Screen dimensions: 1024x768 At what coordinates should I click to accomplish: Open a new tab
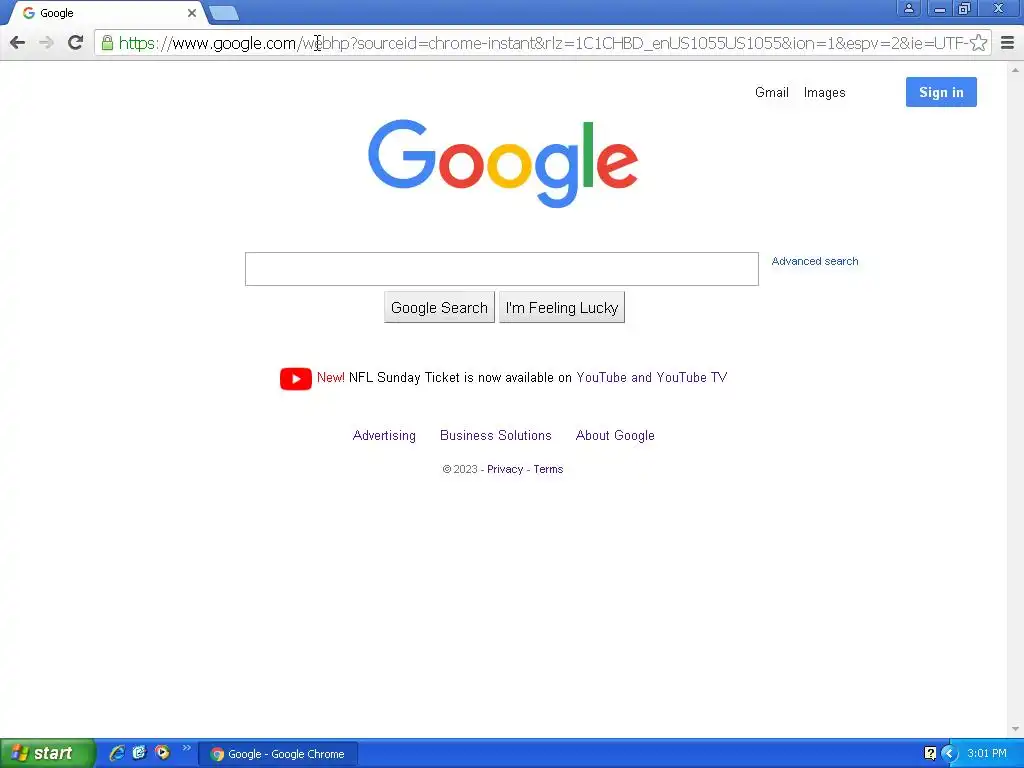coord(224,13)
